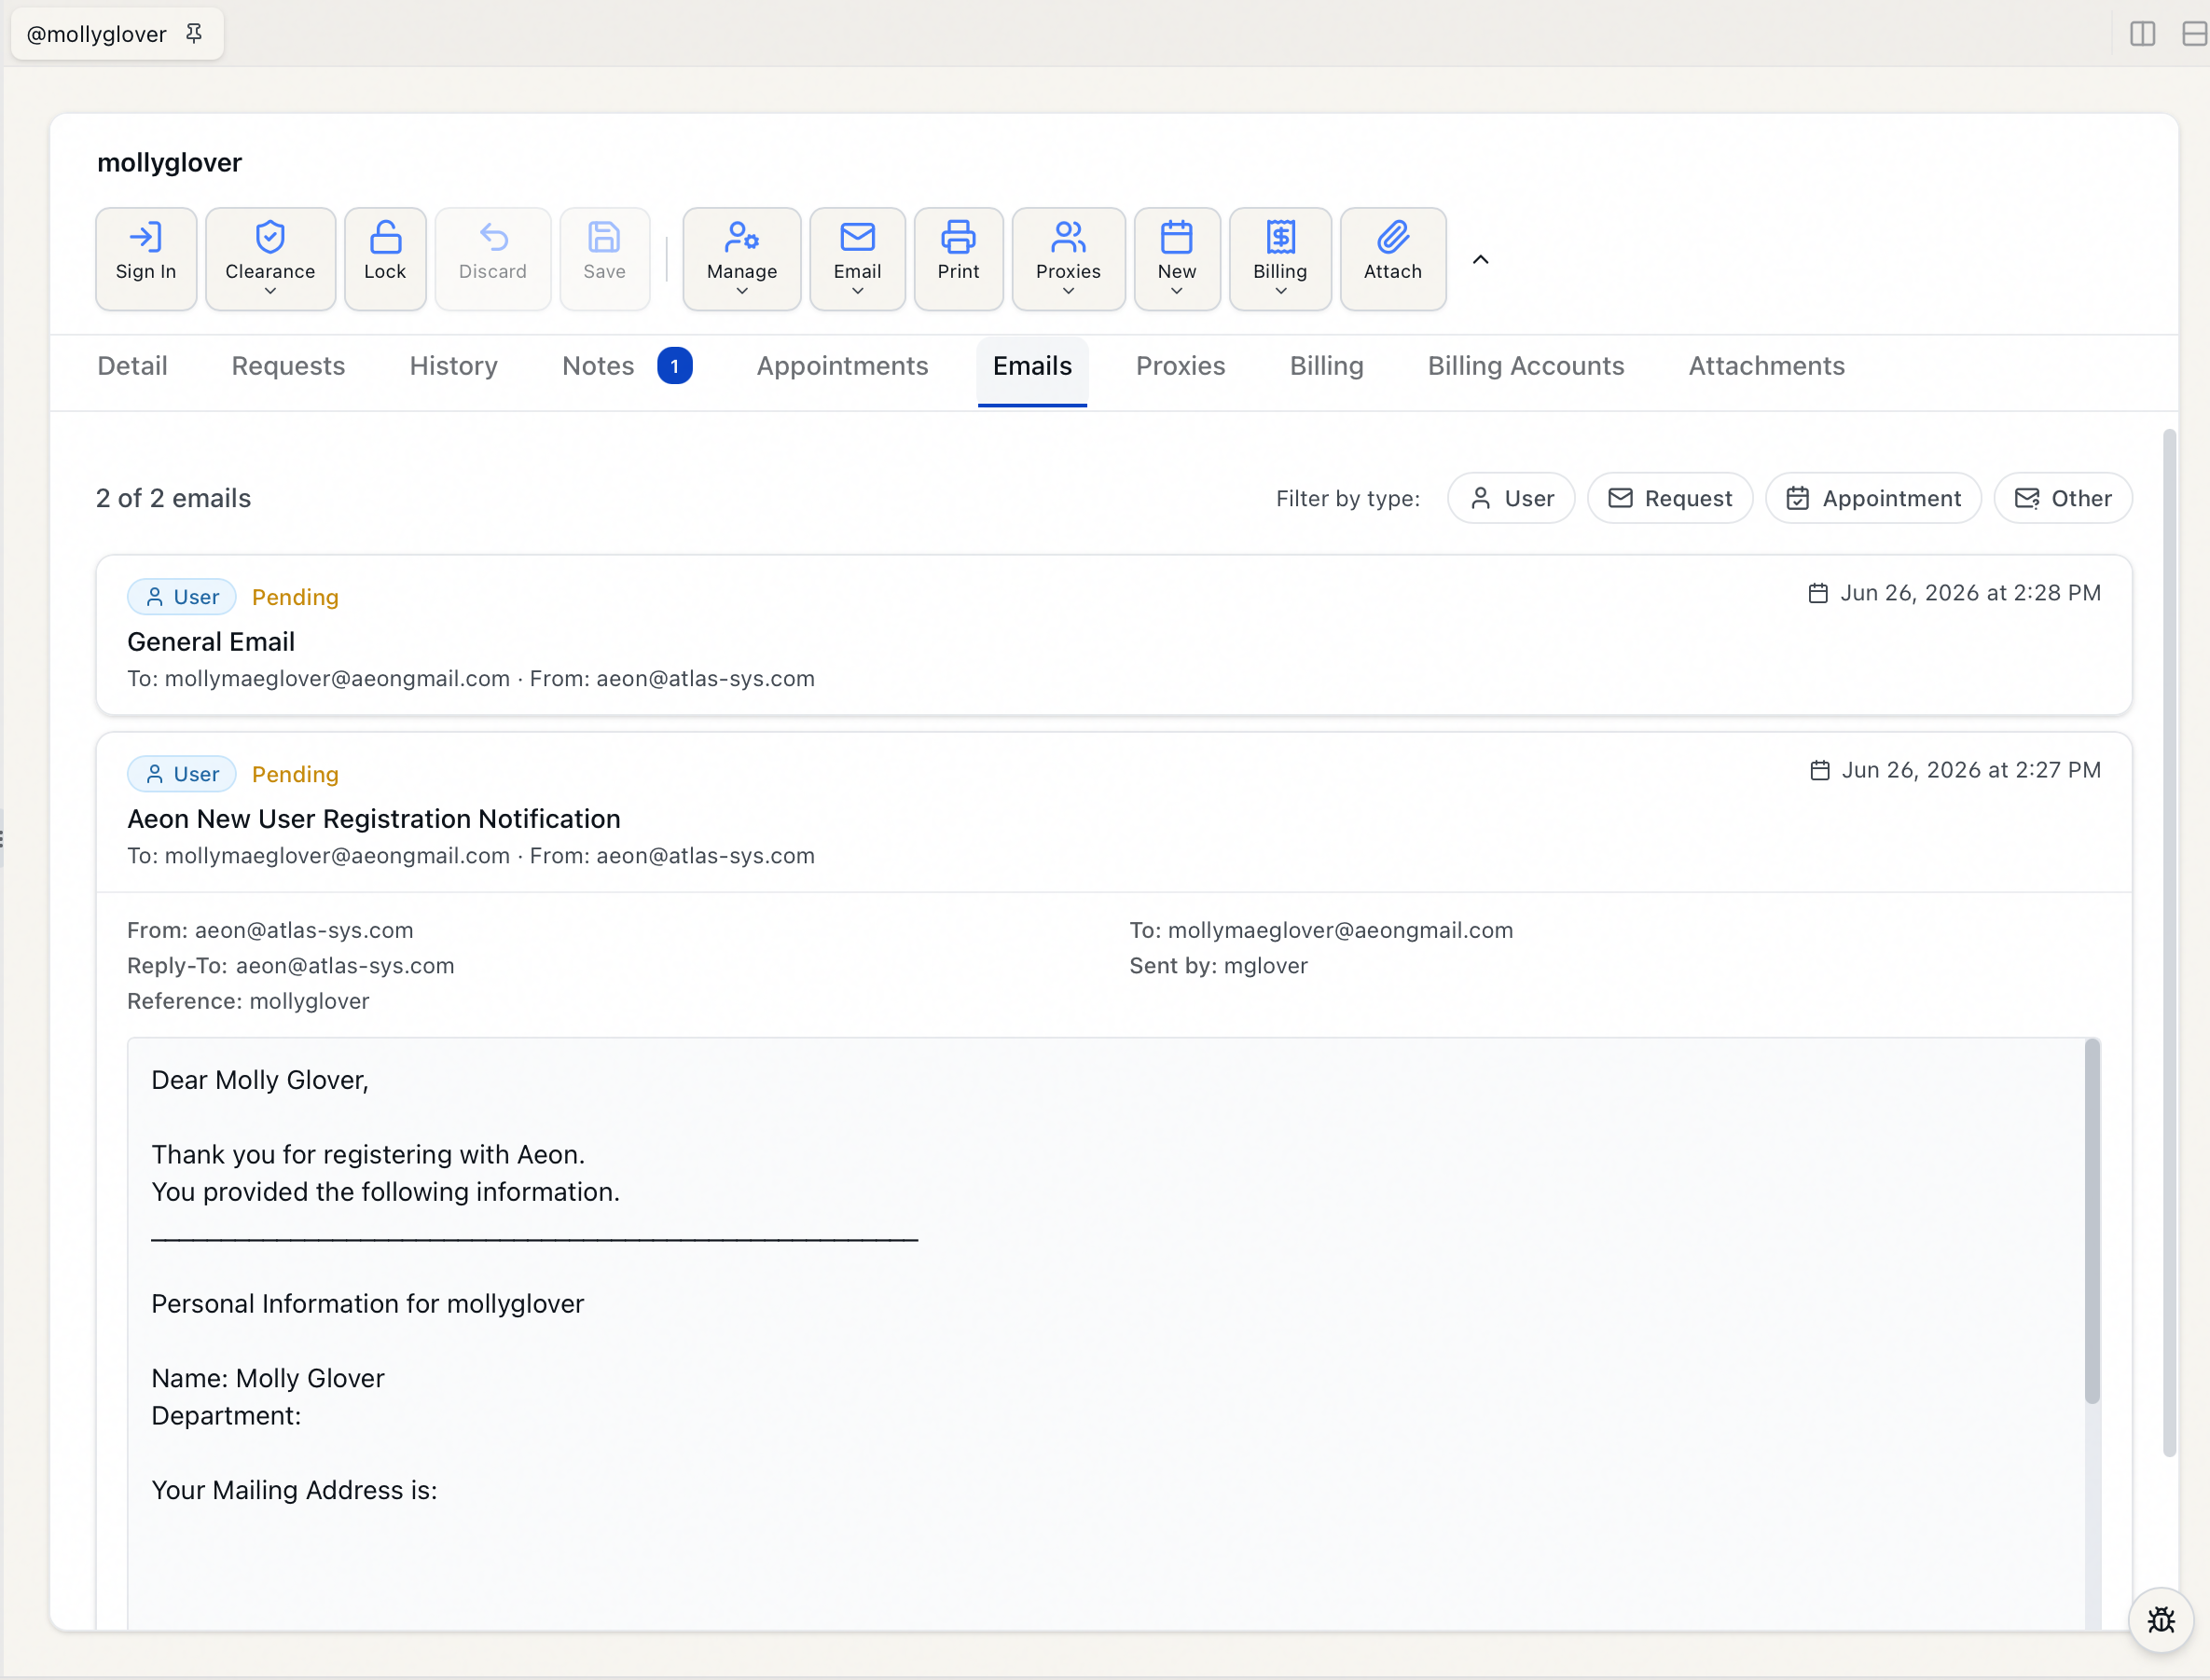Click the split vertical layout icon
This screenshot has width=2210, height=1680.
tap(2142, 34)
